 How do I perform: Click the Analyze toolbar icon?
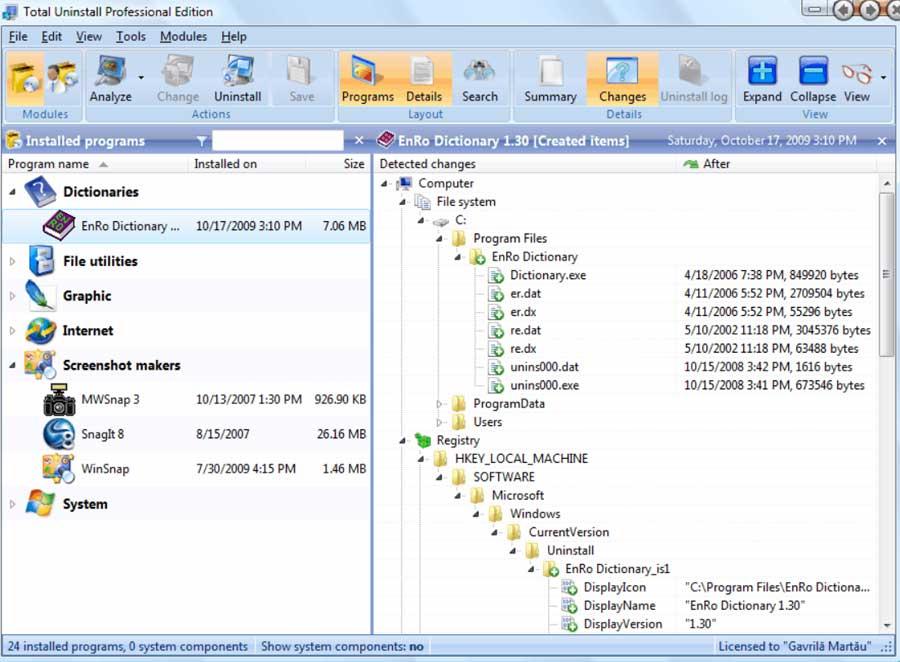(110, 71)
